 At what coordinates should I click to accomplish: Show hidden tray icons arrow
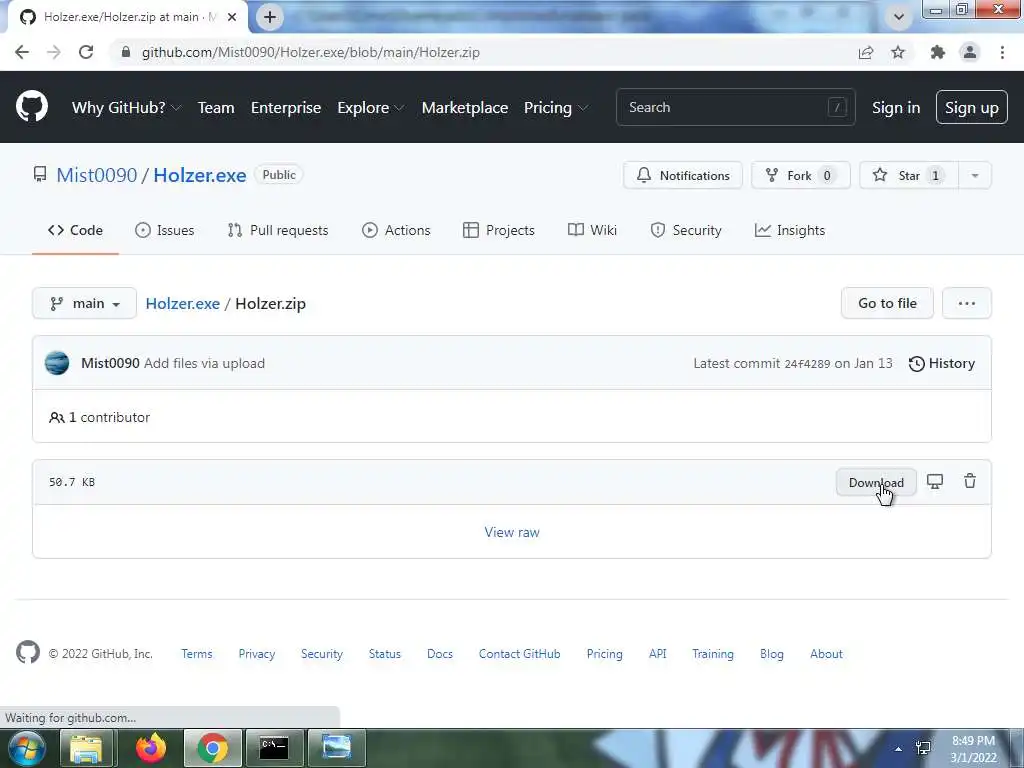898,749
